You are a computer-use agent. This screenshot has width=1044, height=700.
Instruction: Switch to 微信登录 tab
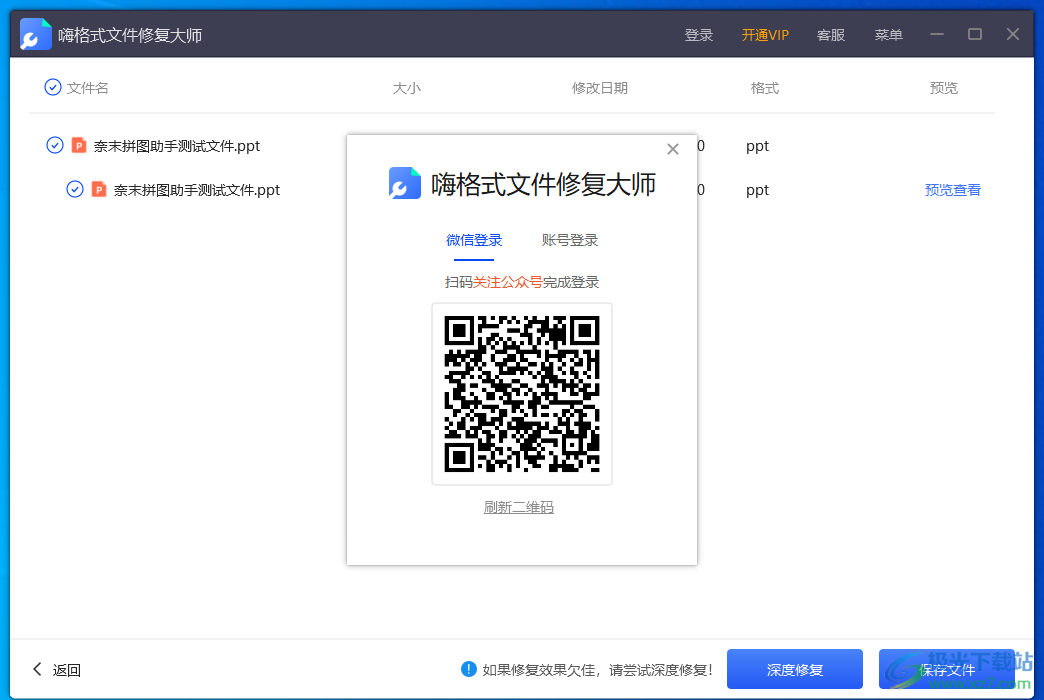coord(474,240)
